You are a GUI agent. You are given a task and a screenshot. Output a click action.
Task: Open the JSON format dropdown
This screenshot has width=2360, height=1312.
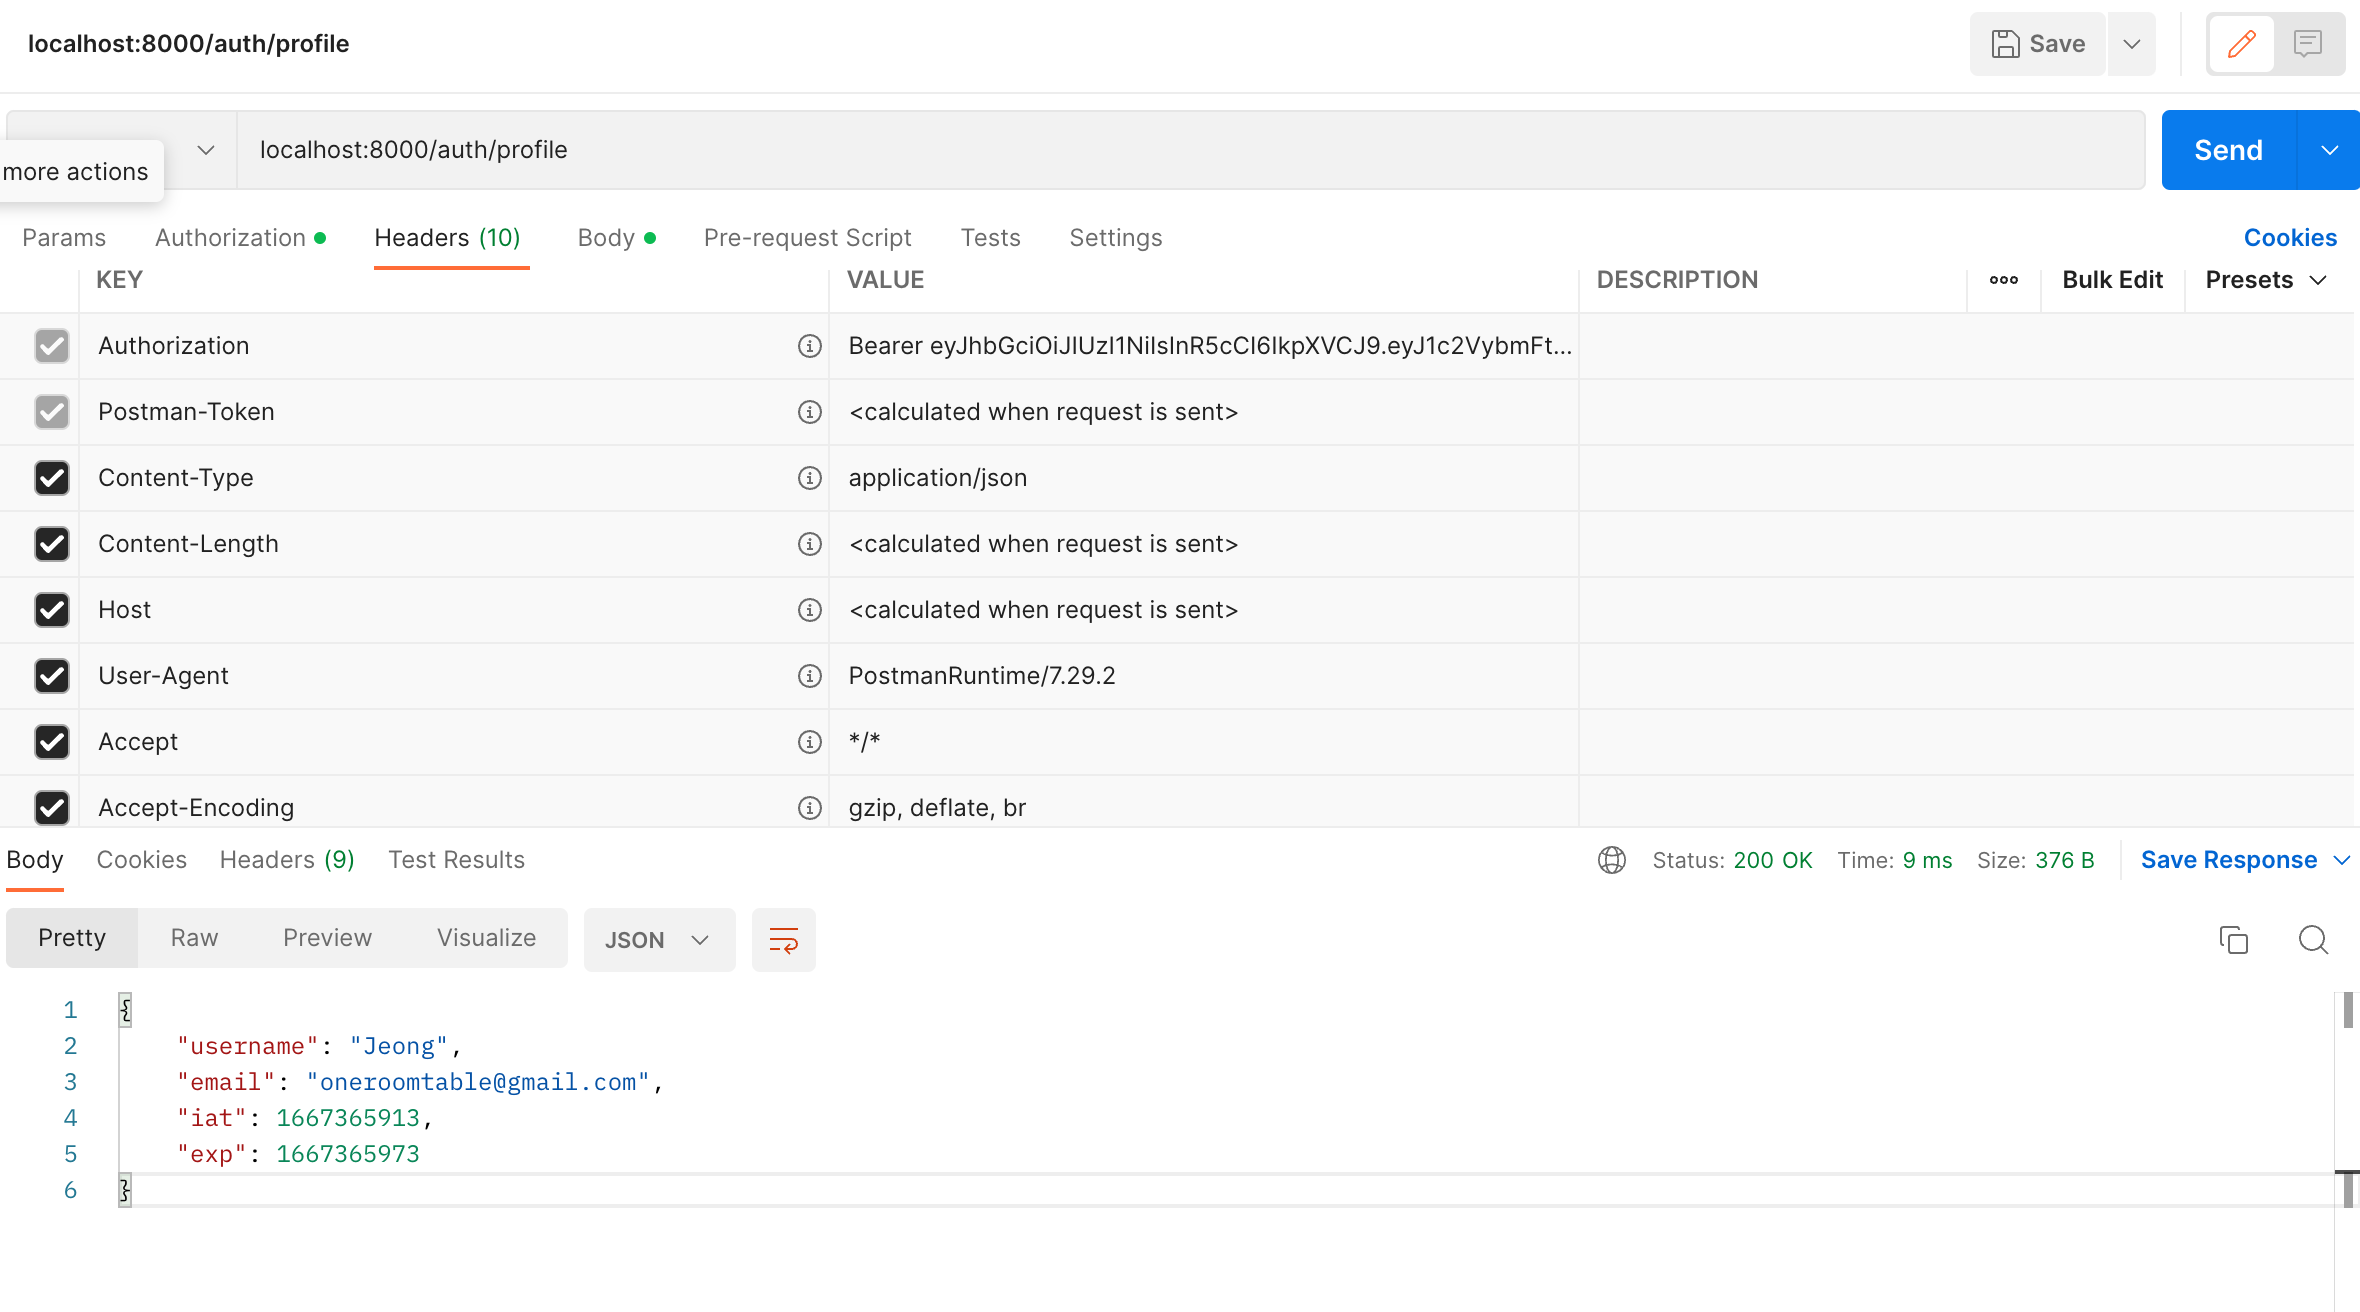658,939
